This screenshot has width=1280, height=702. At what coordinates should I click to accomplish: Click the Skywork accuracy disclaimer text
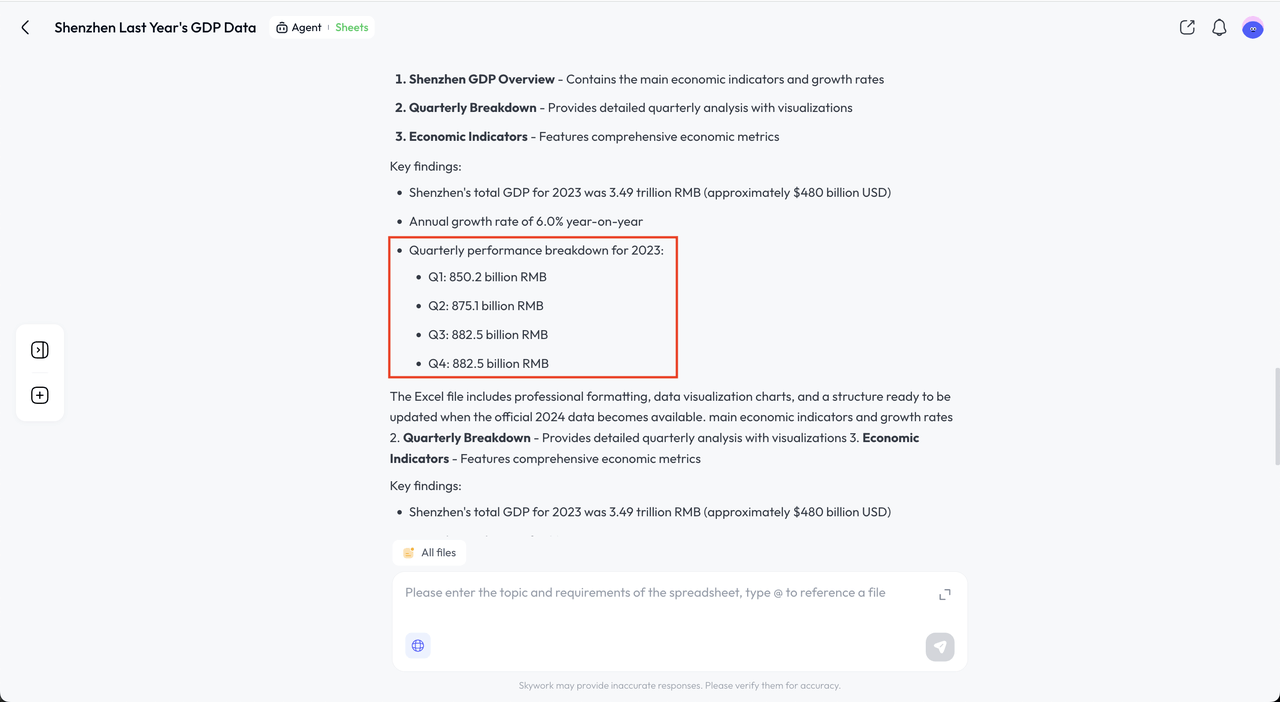click(679, 686)
